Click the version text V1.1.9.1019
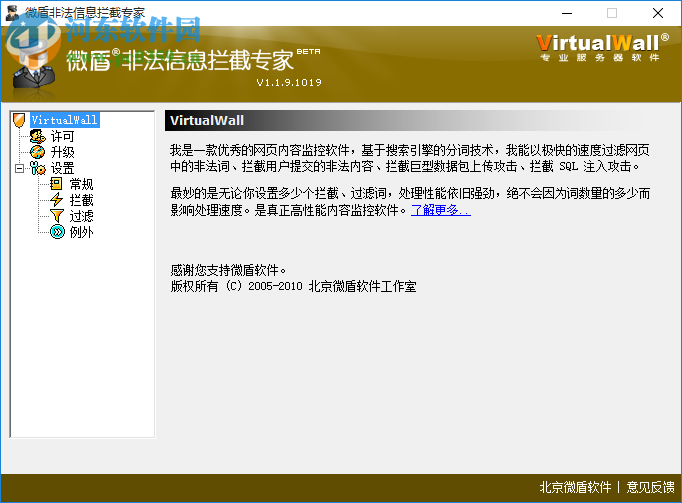 click(289, 83)
